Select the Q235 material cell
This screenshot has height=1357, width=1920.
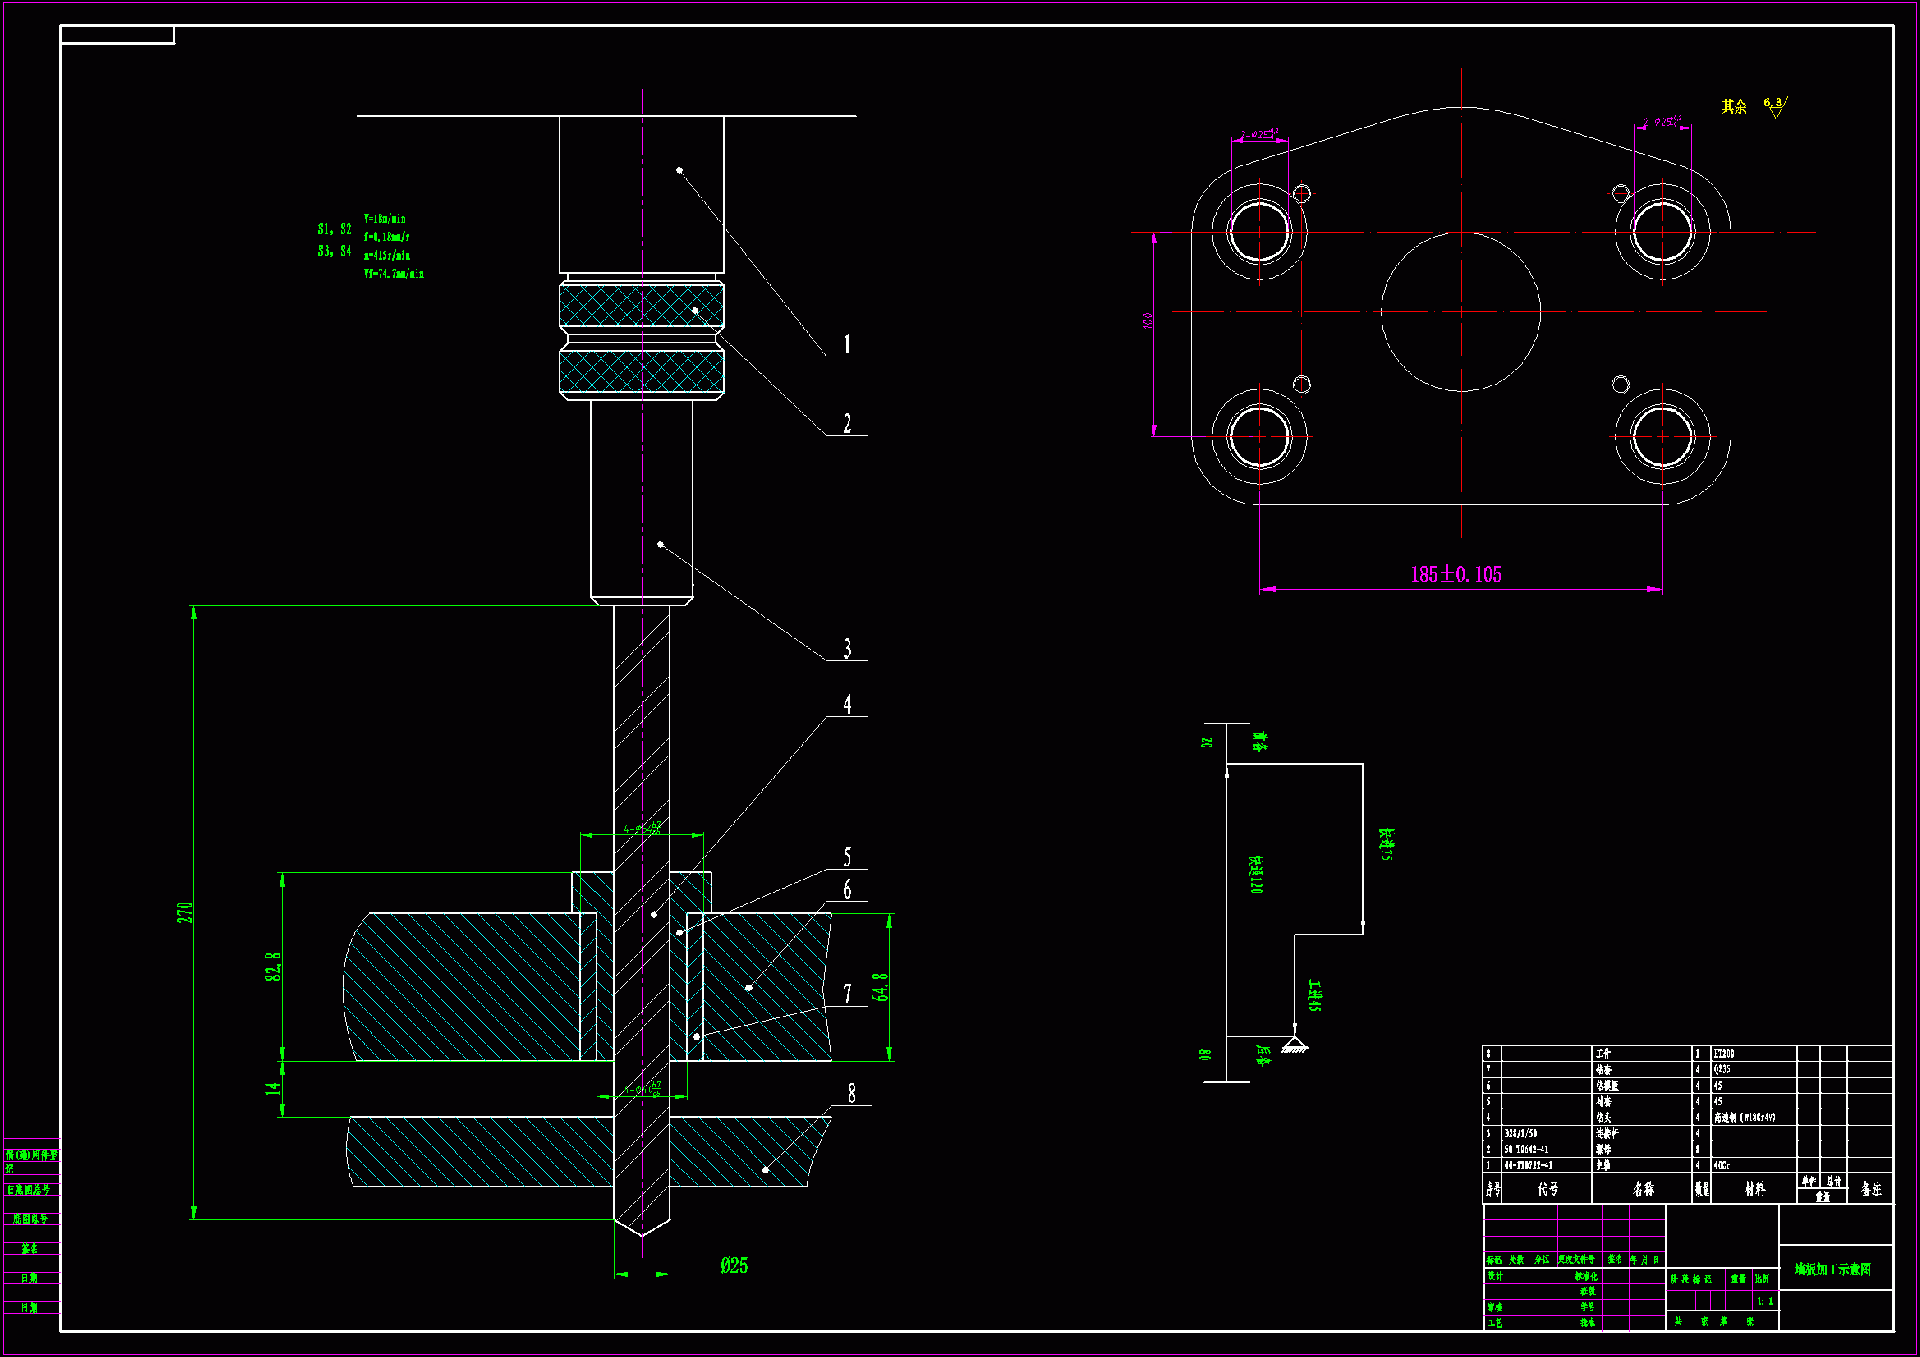pos(1722,1070)
